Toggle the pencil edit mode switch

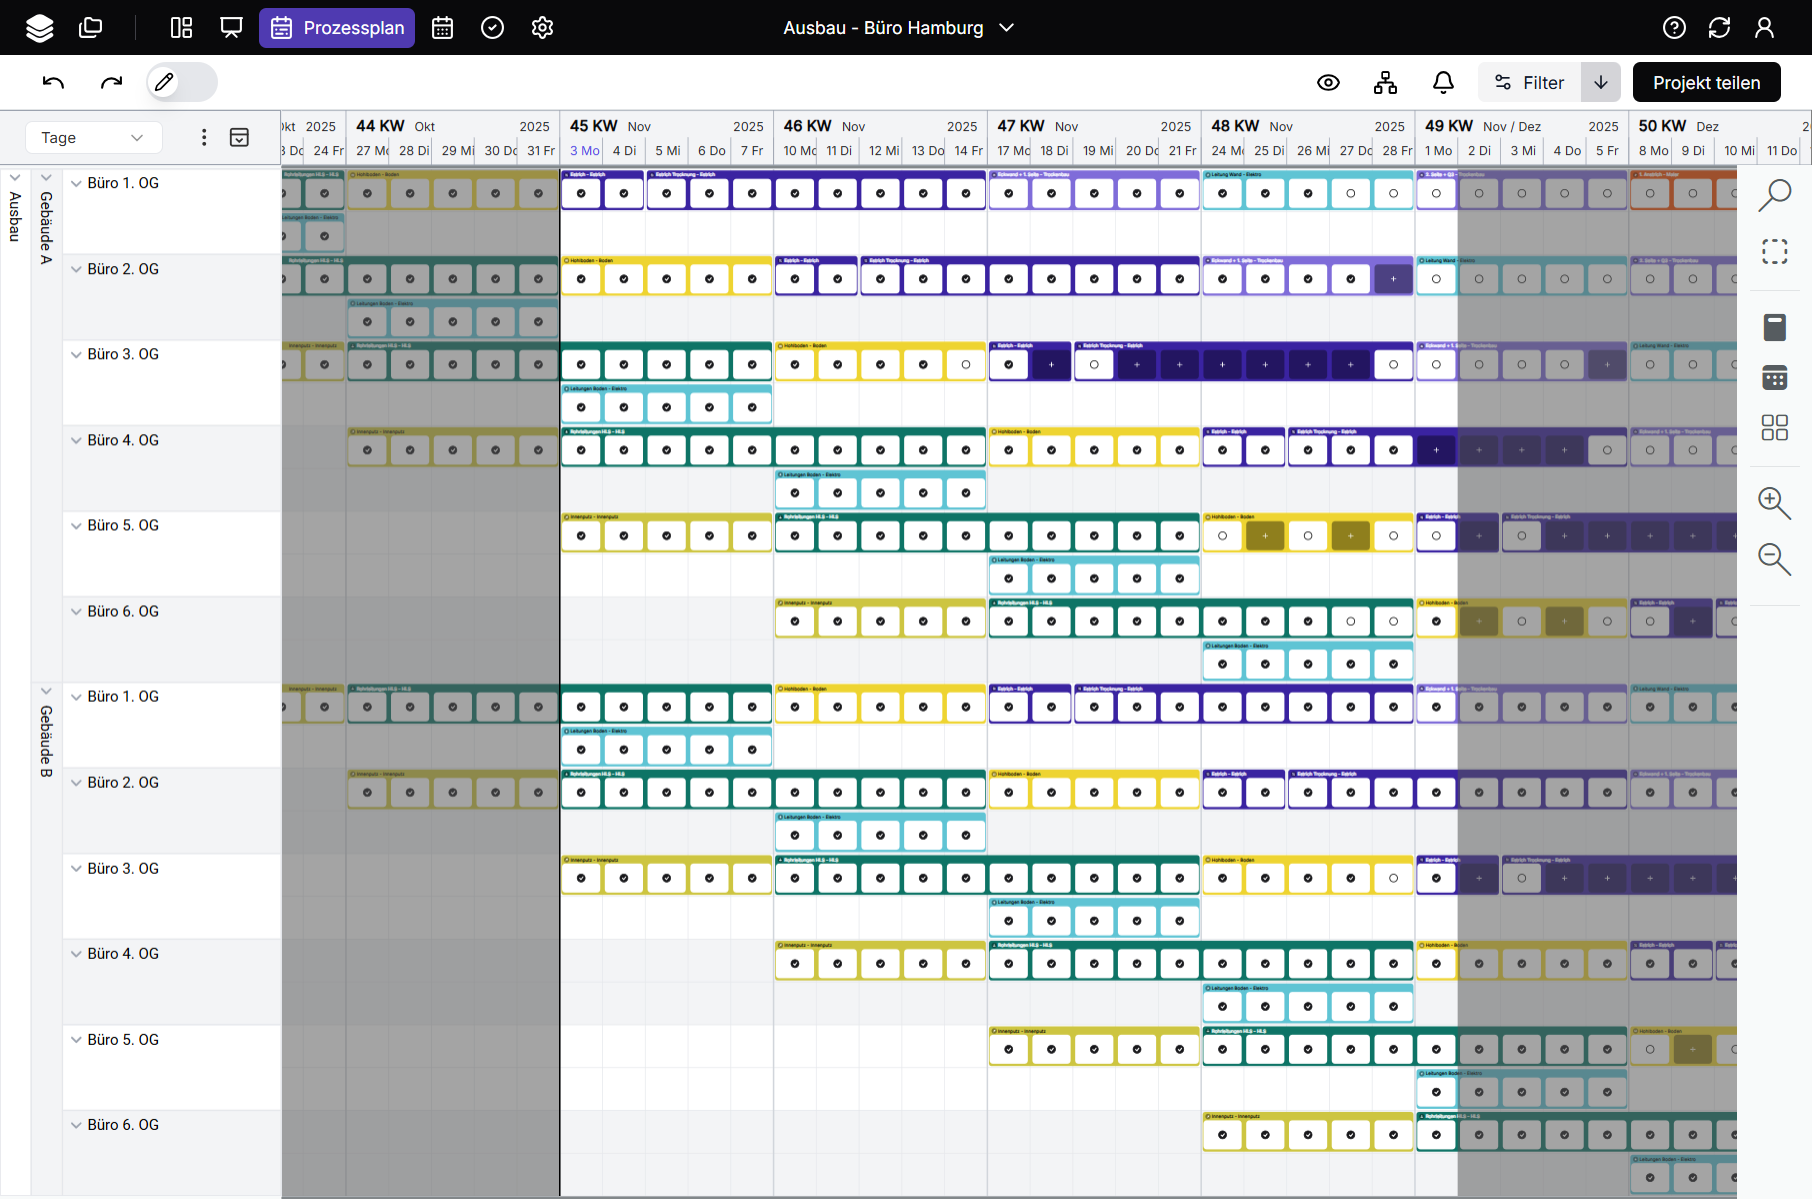pos(181,83)
